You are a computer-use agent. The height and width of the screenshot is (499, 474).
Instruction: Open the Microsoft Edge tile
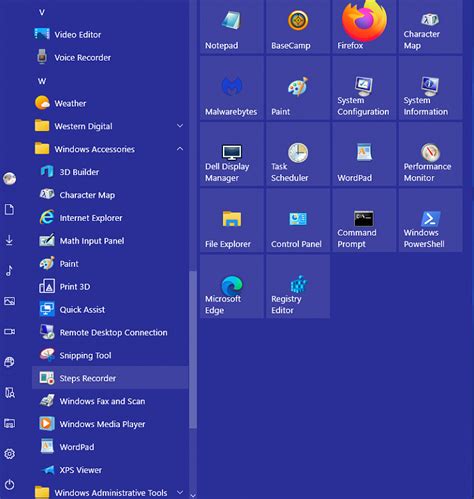(x=232, y=286)
